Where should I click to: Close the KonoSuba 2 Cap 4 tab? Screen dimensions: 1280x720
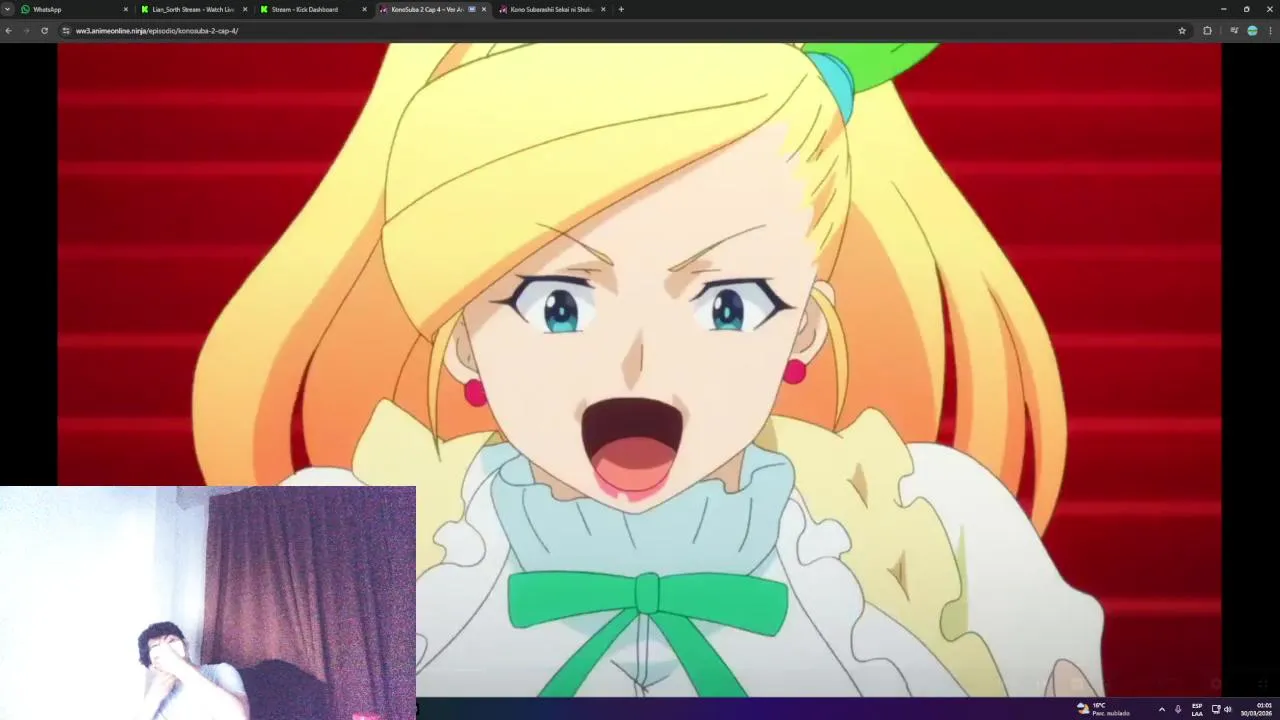[484, 9]
